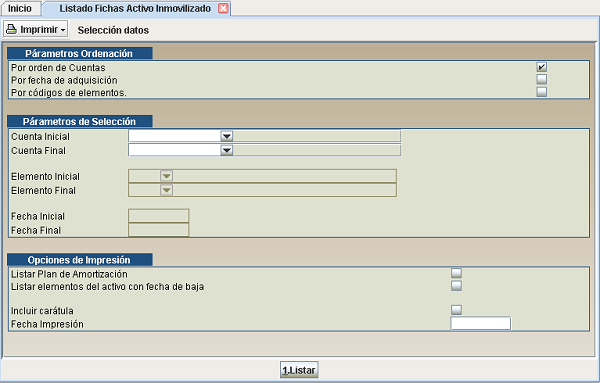Click the printer icon on Imprimir button
Viewport: 600px width, 383px height.
tap(11, 29)
